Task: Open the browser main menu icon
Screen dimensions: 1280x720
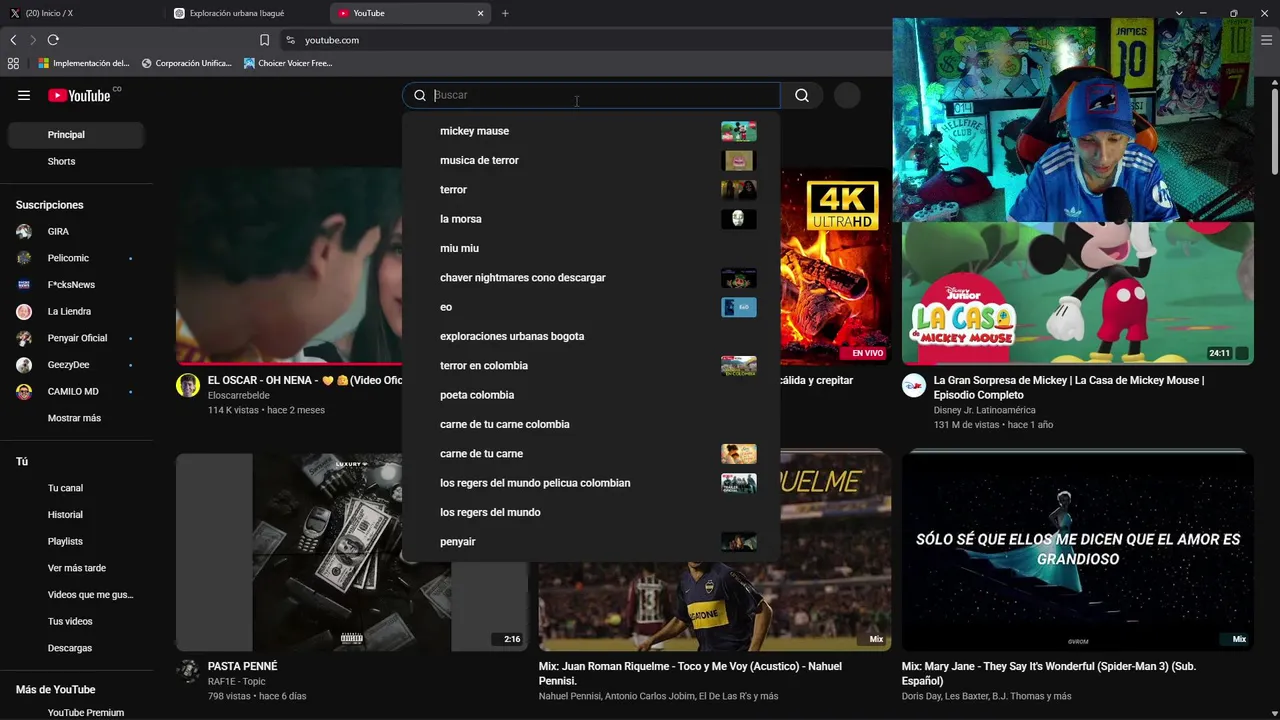Action: 1266,40
